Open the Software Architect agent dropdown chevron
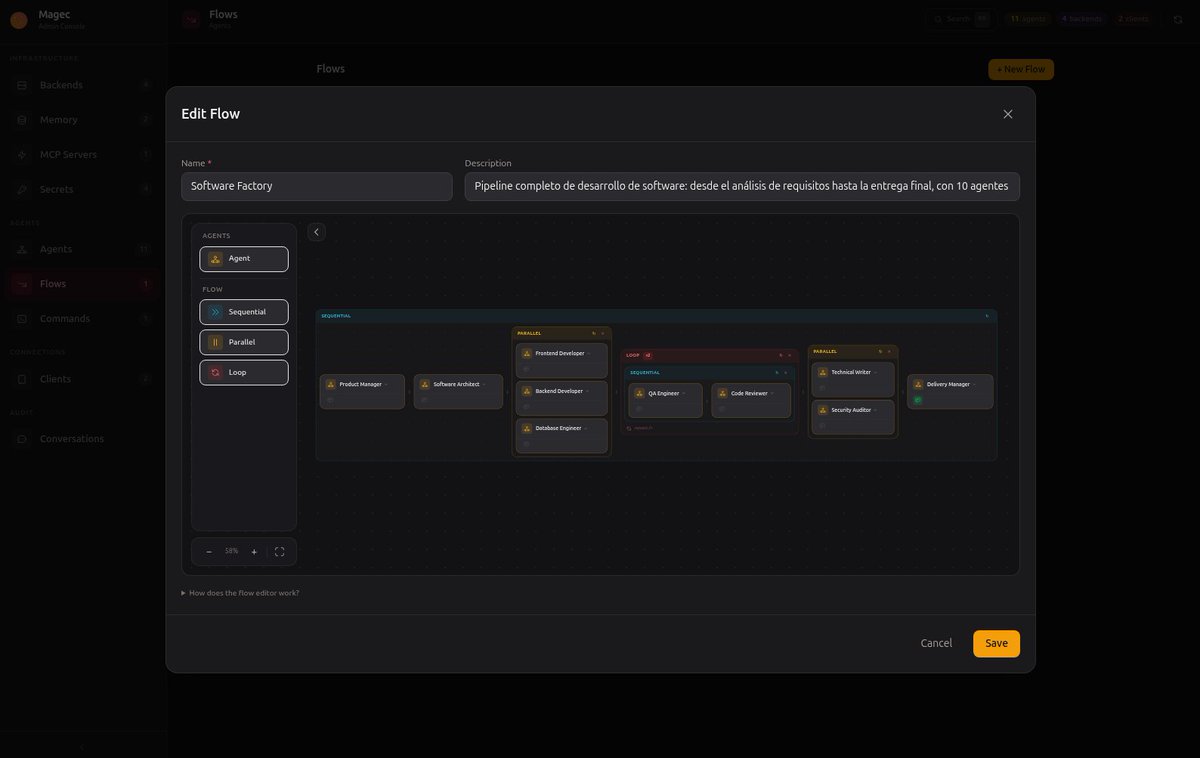 [x=484, y=384]
